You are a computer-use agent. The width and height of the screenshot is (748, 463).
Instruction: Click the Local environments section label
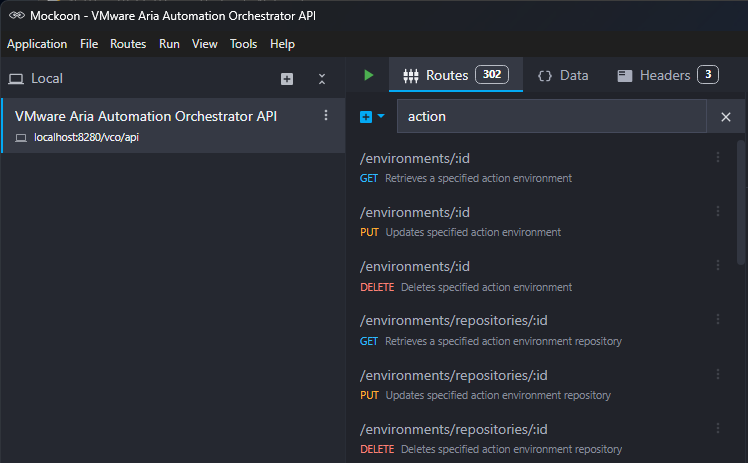47,79
